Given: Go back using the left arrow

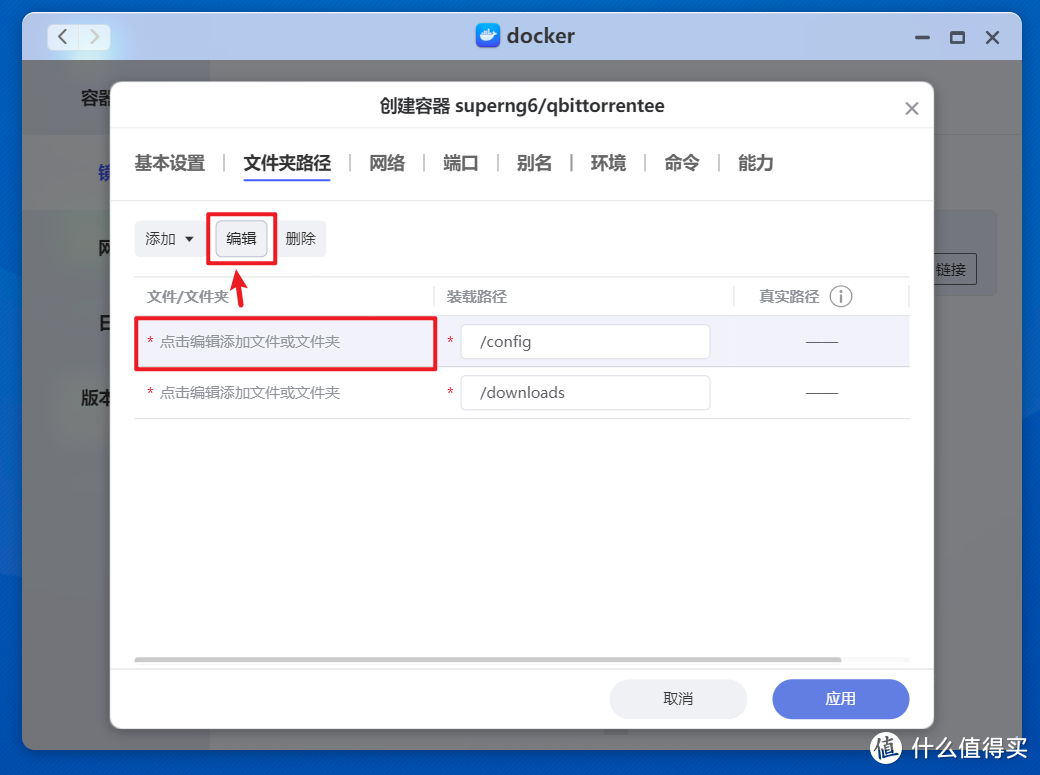Looking at the screenshot, I should [63, 36].
